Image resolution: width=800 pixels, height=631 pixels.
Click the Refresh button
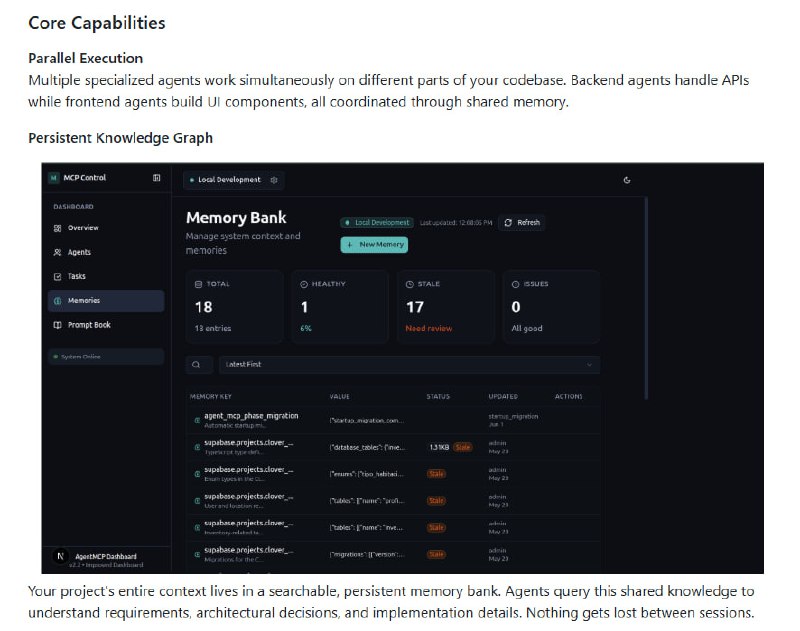click(x=522, y=222)
